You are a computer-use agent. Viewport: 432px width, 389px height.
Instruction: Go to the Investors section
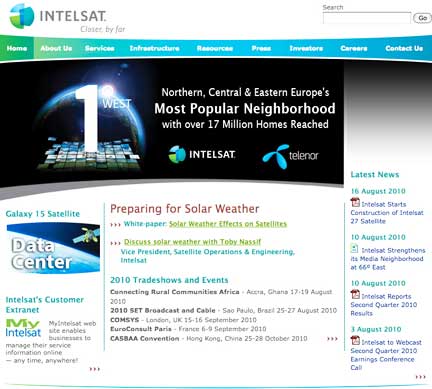(306, 48)
